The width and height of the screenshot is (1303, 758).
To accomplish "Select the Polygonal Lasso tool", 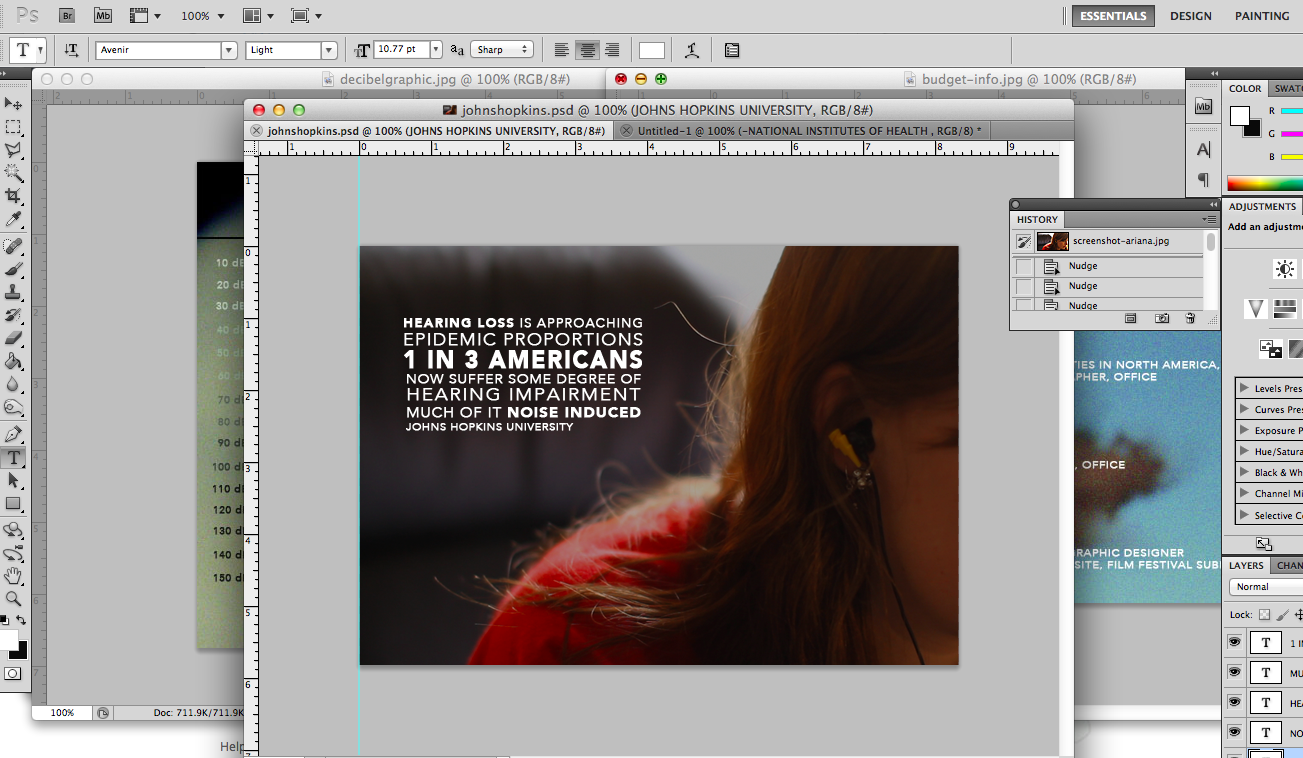I will pos(14,150).
